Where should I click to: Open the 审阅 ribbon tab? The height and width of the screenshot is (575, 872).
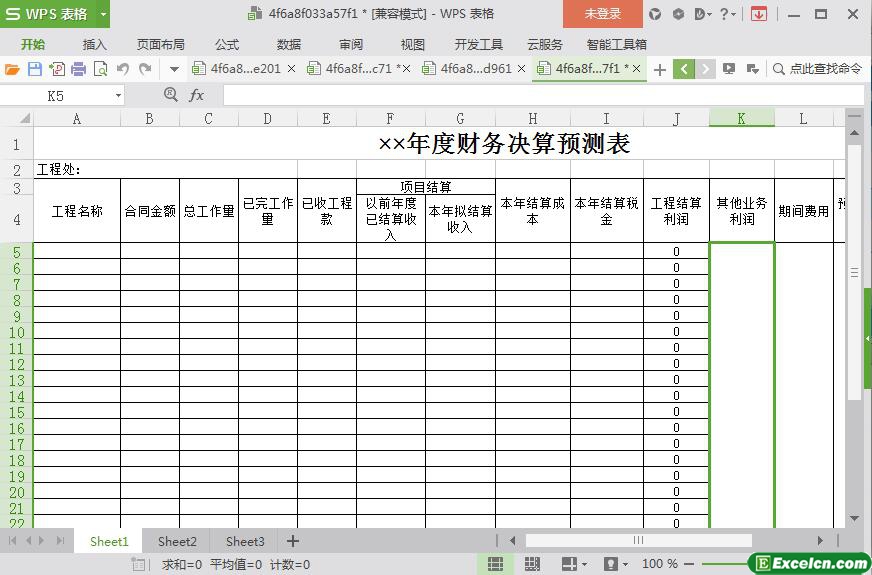click(351, 44)
